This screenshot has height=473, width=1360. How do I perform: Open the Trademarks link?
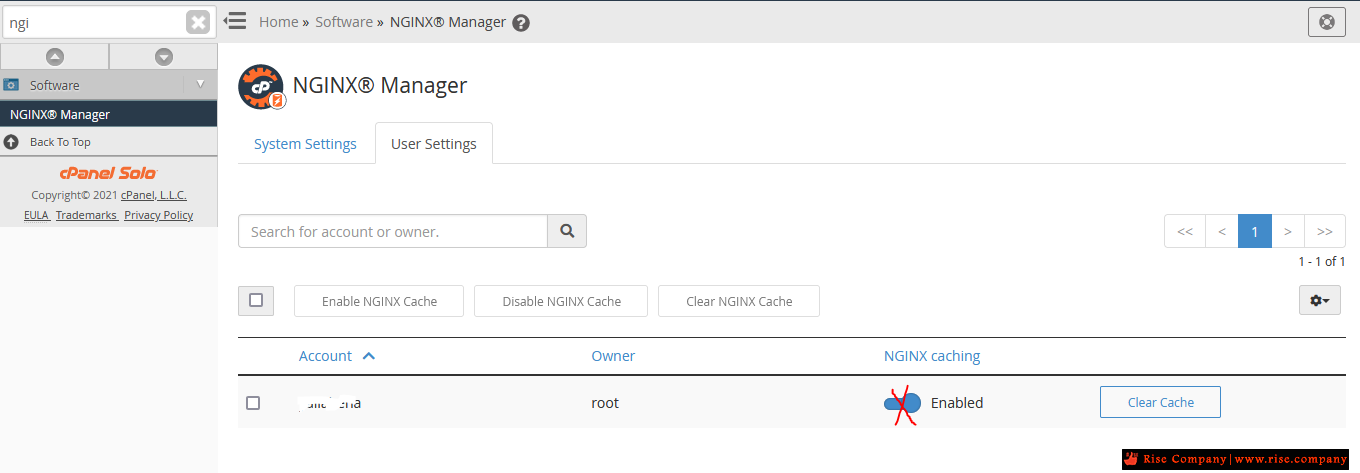86,215
